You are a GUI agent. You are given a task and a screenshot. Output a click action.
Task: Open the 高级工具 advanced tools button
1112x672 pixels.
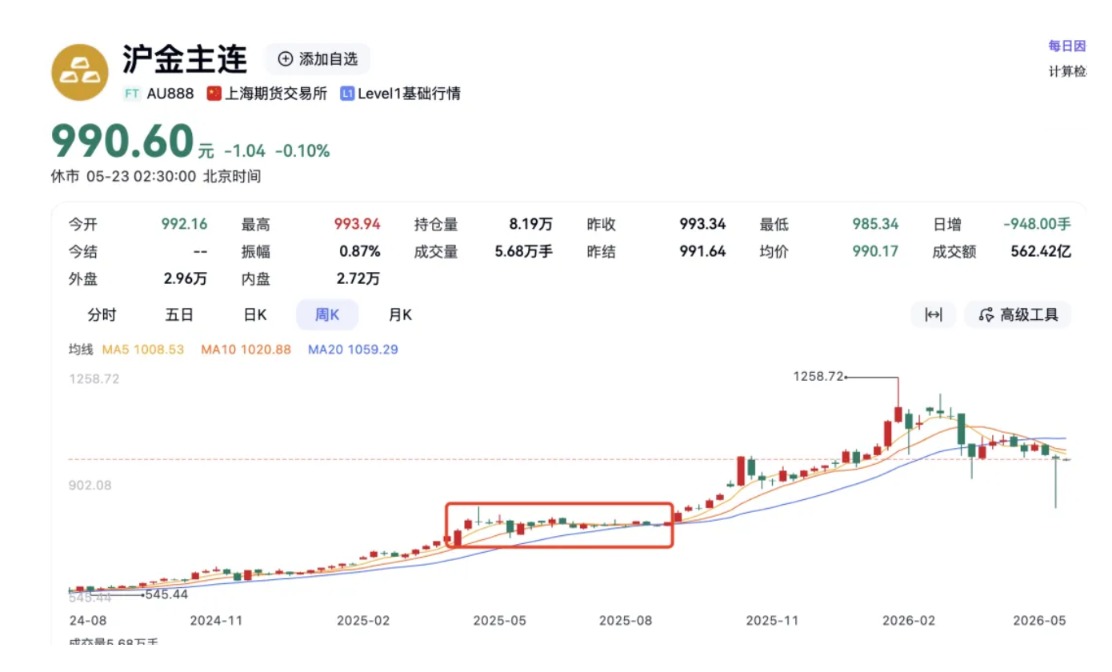(x=1018, y=315)
